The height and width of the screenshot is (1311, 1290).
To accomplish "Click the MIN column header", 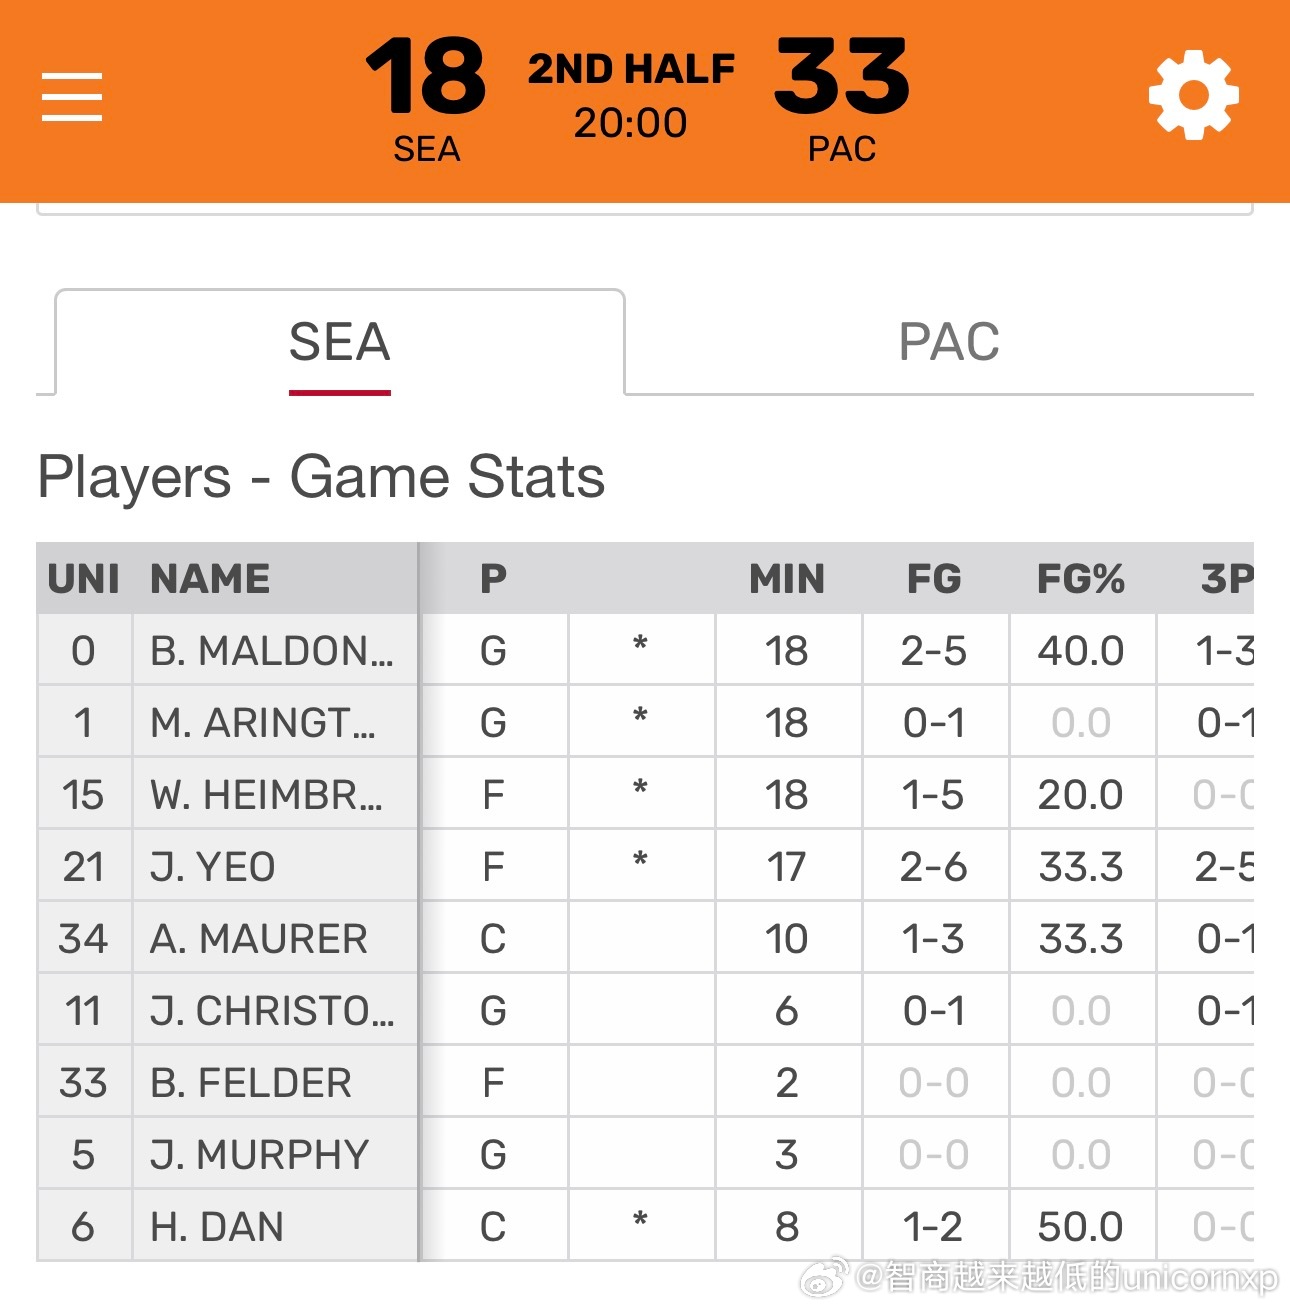I will (x=787, y=579).
